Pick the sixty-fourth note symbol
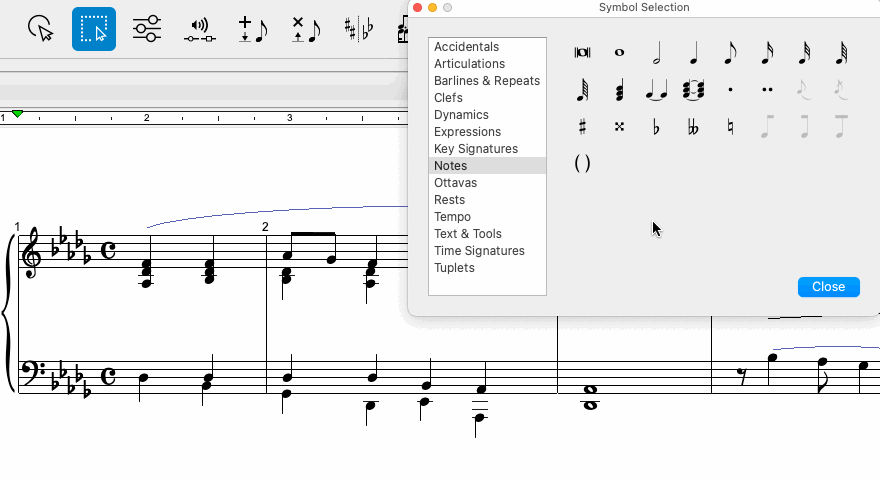The height and width of the screenshot is (480, 880). pos(841,53)
